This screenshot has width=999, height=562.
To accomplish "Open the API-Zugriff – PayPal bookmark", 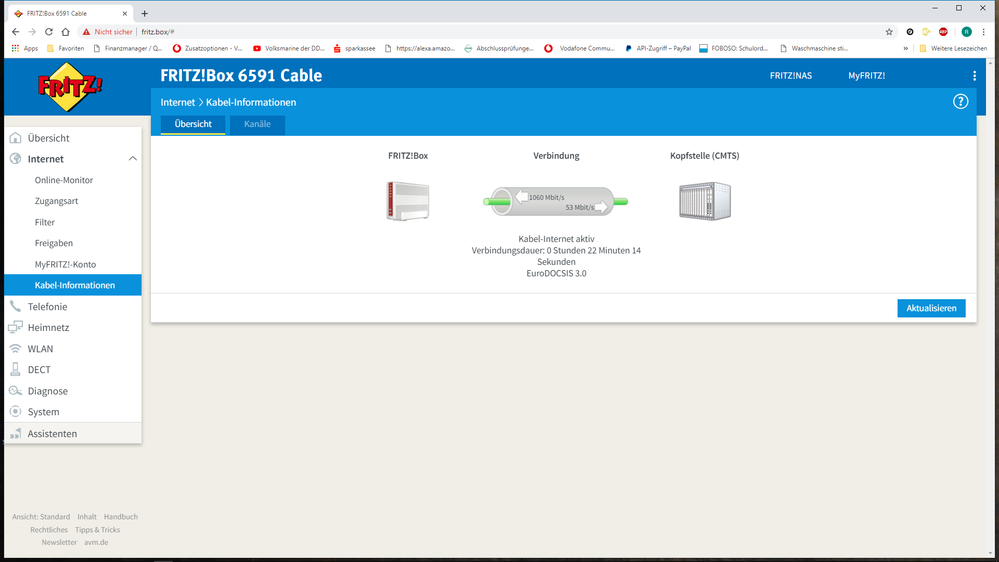I will [658, 48].
